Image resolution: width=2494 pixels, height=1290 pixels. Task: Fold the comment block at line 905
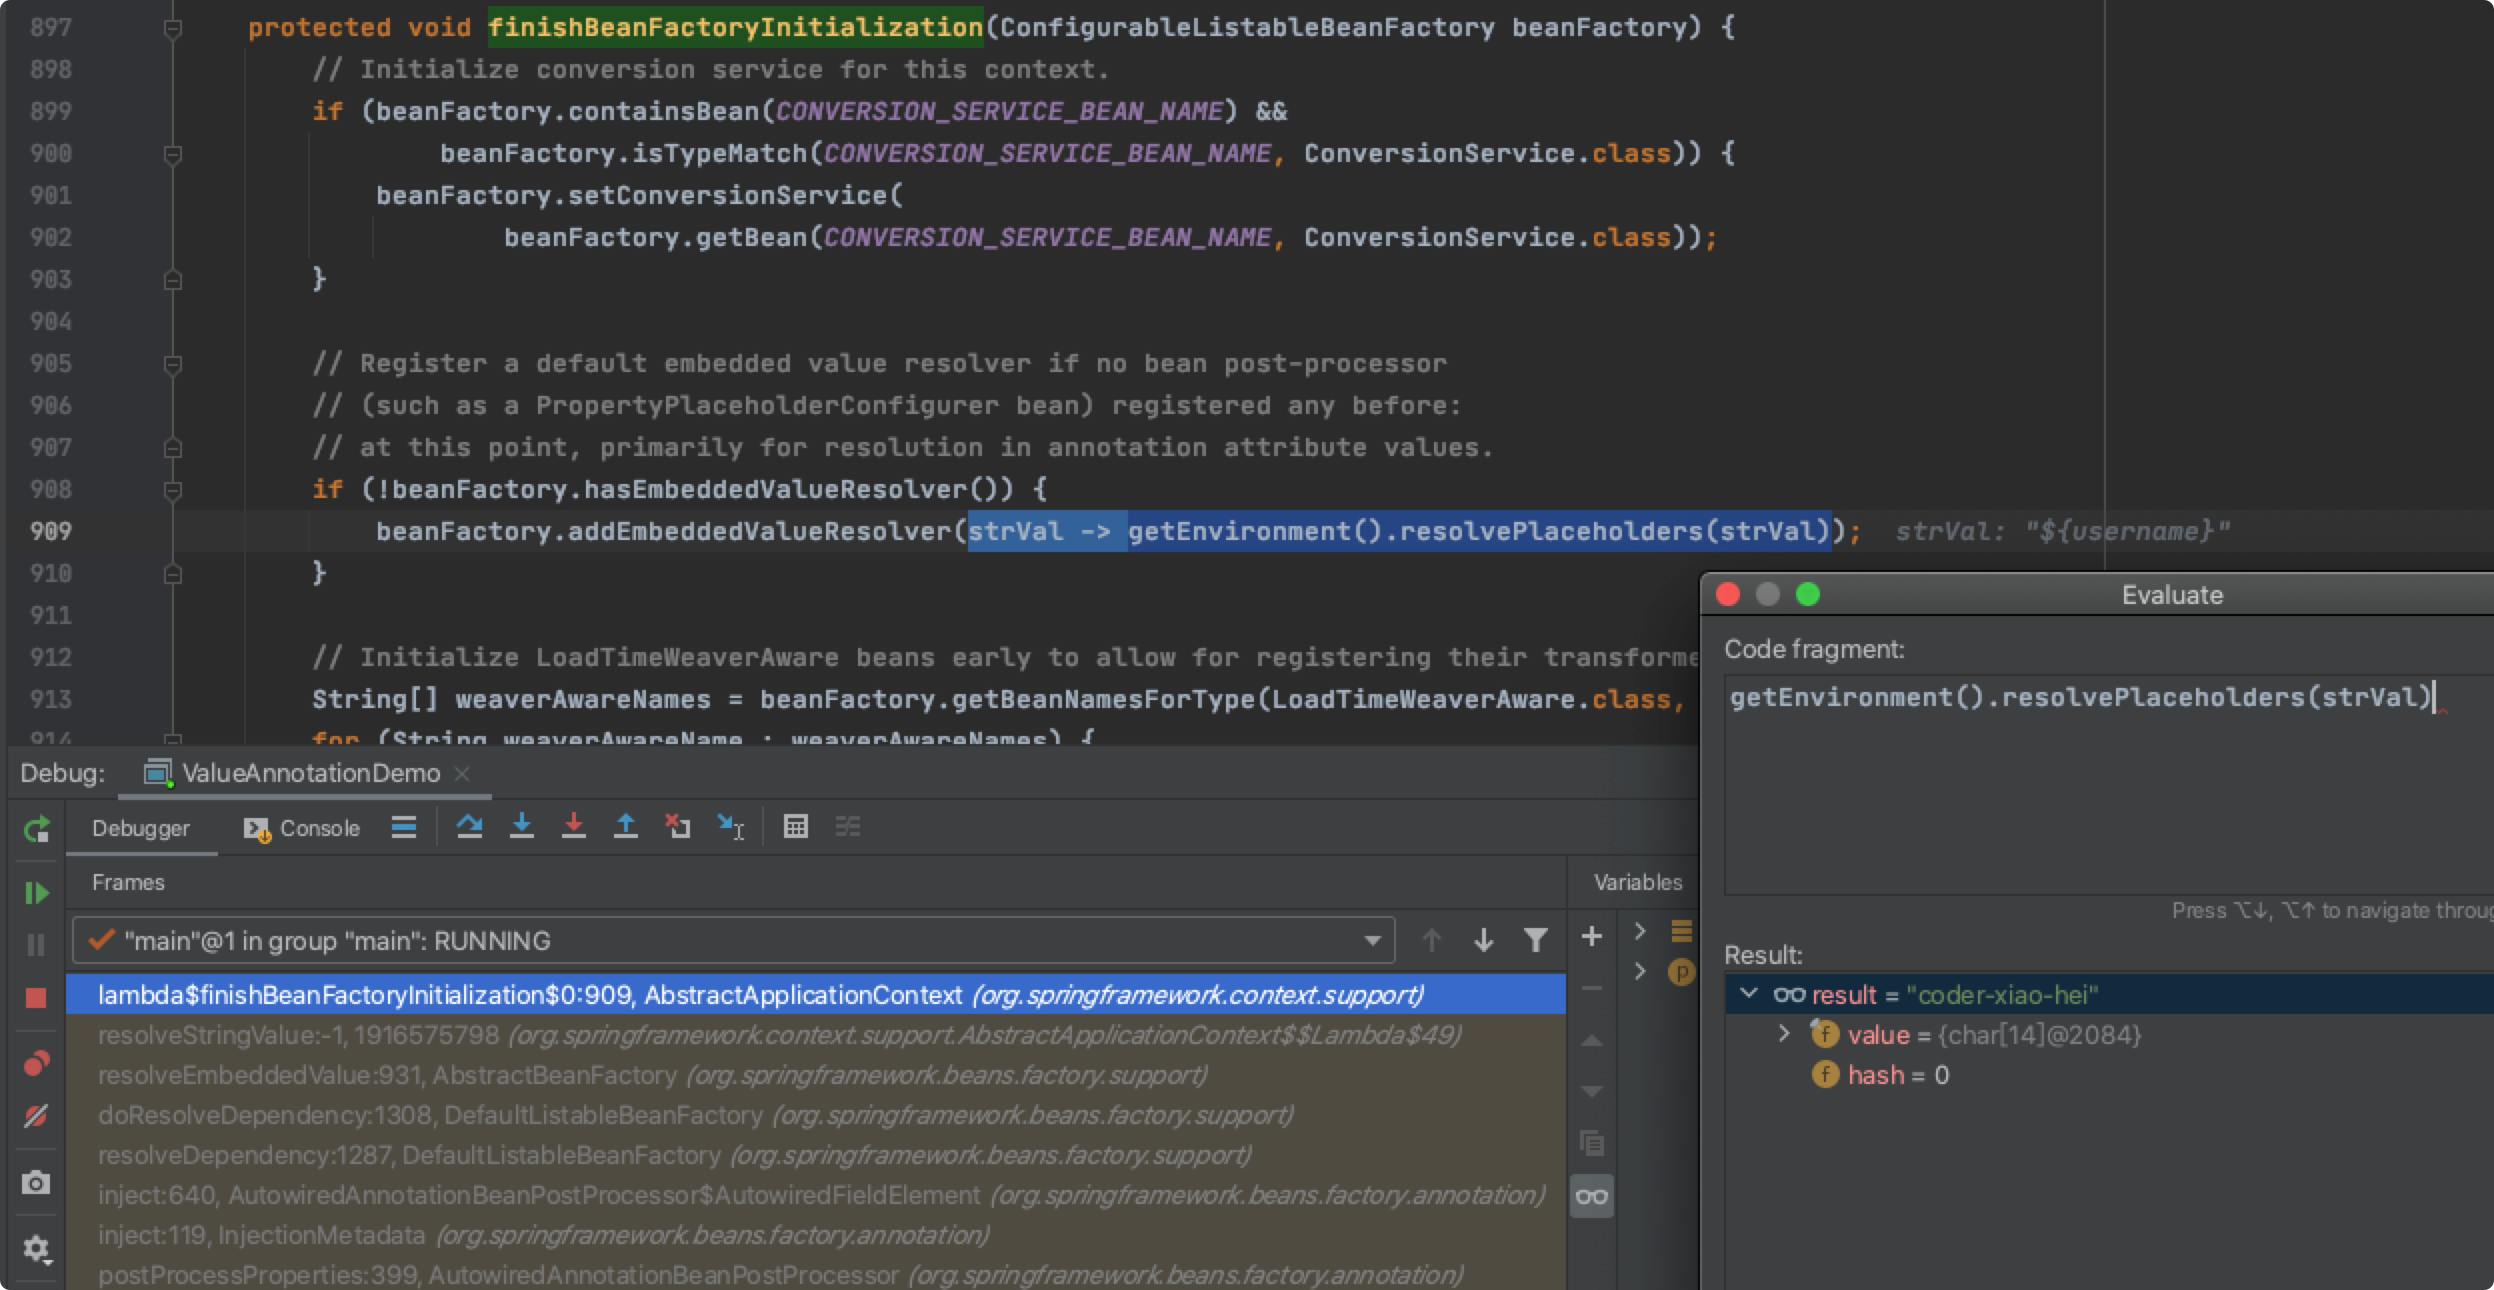tap(172, 364)
